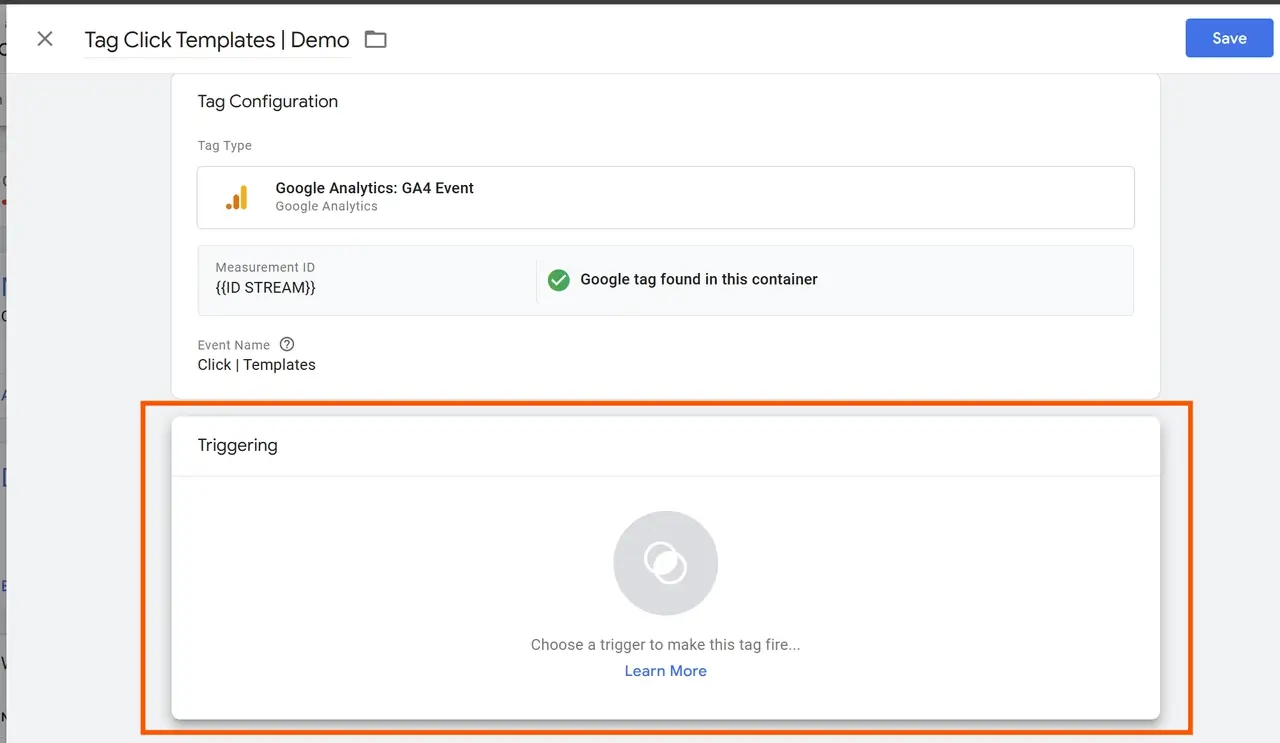The height and width of the screenshot is (743, 1280).
Task: Click Google tag found in this container
Action: click(699, 280)
